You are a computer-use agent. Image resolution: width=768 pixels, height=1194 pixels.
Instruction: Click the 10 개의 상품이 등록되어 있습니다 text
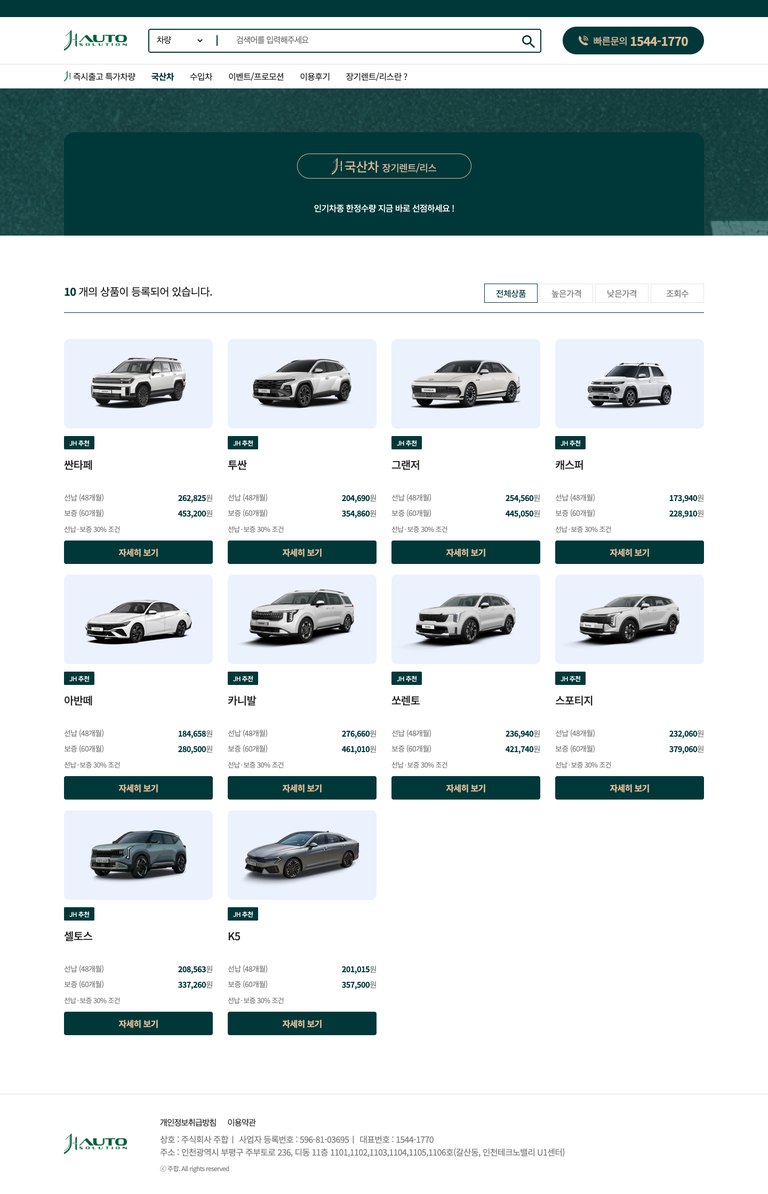(138, 292)
